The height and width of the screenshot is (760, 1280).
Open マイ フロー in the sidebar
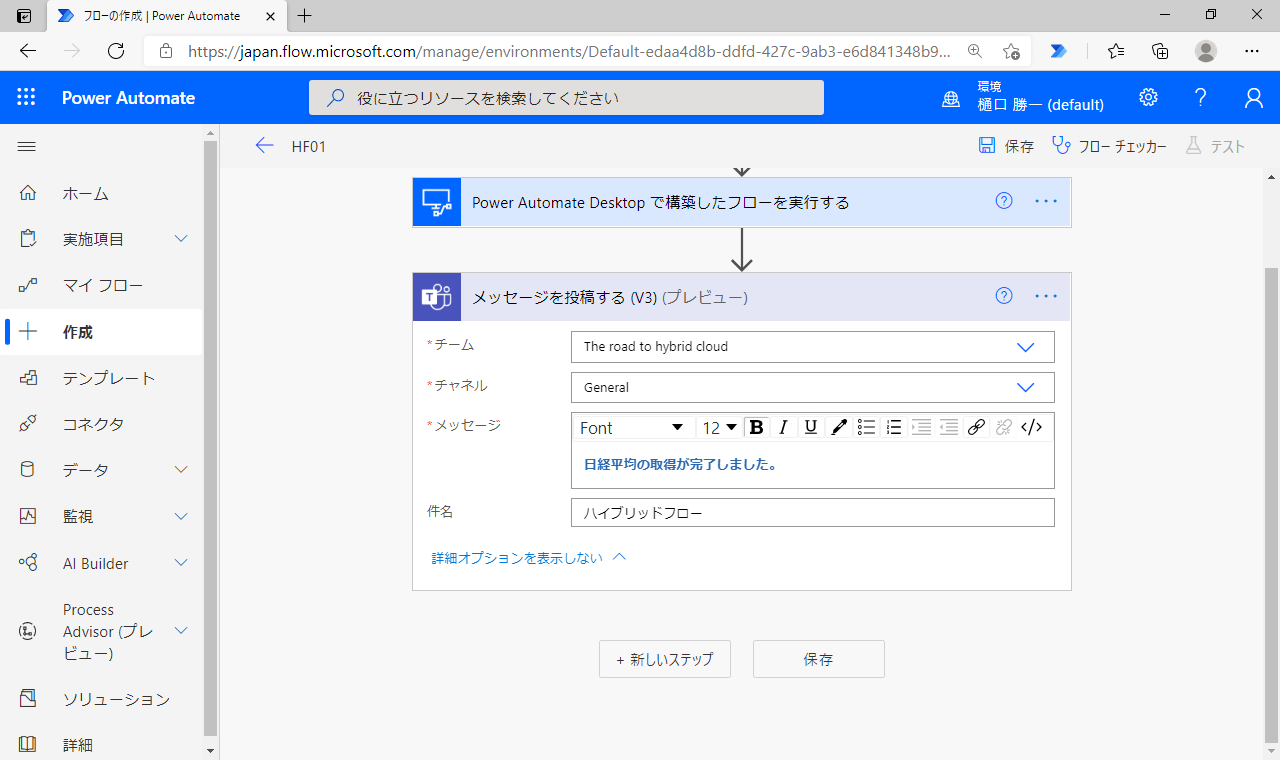click(102, 286)
